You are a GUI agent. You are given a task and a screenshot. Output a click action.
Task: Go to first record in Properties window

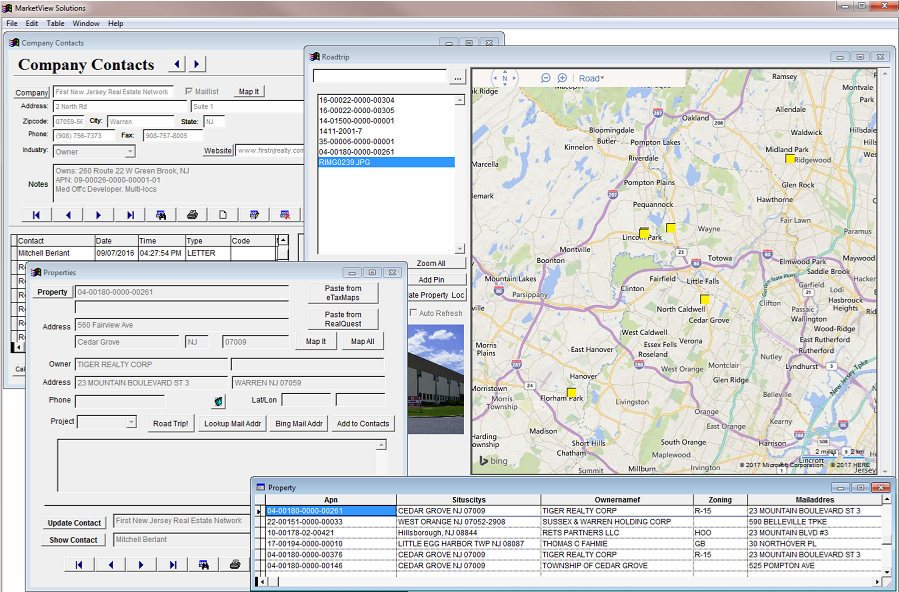tap(79, 565)
